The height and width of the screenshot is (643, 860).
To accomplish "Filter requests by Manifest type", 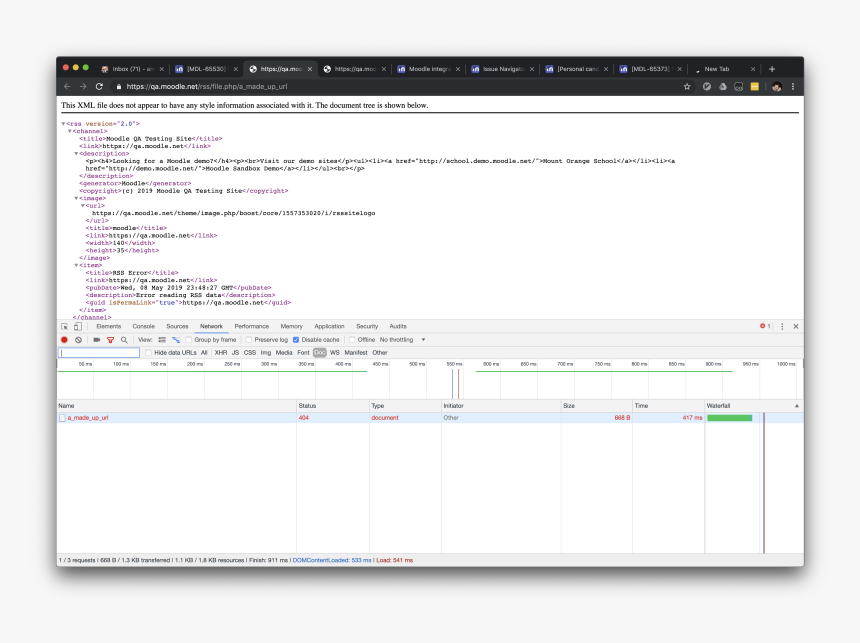I will pos(356,353).
